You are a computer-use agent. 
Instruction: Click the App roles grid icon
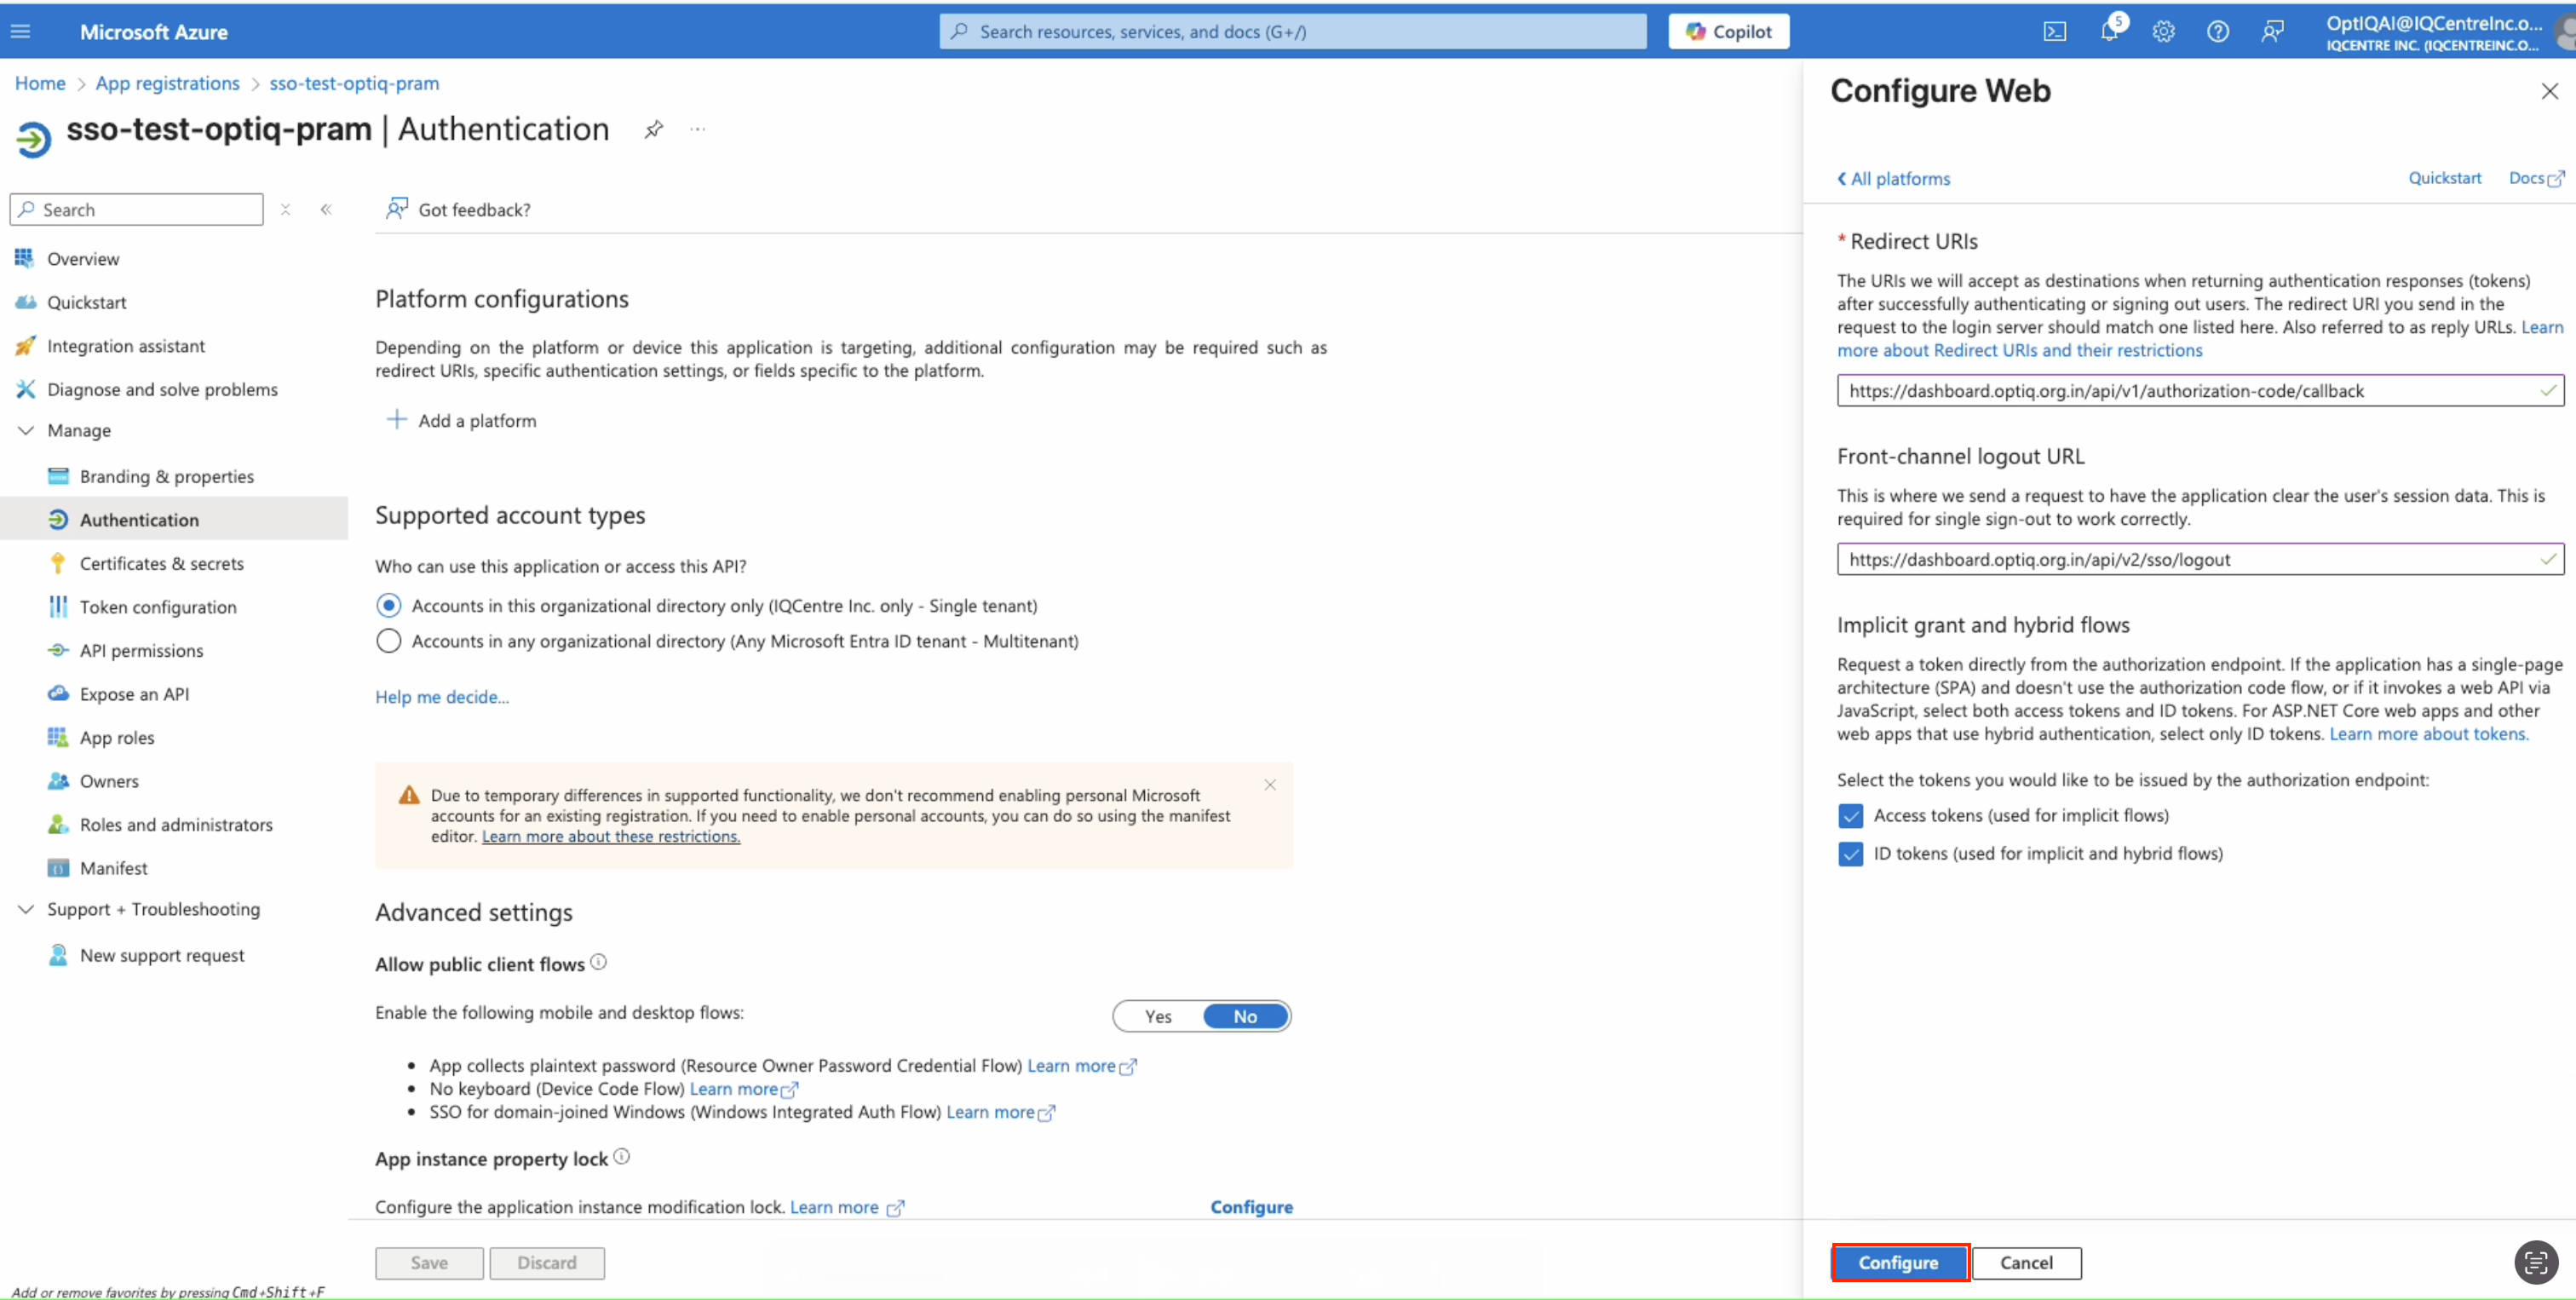click(x=58, y=737)
